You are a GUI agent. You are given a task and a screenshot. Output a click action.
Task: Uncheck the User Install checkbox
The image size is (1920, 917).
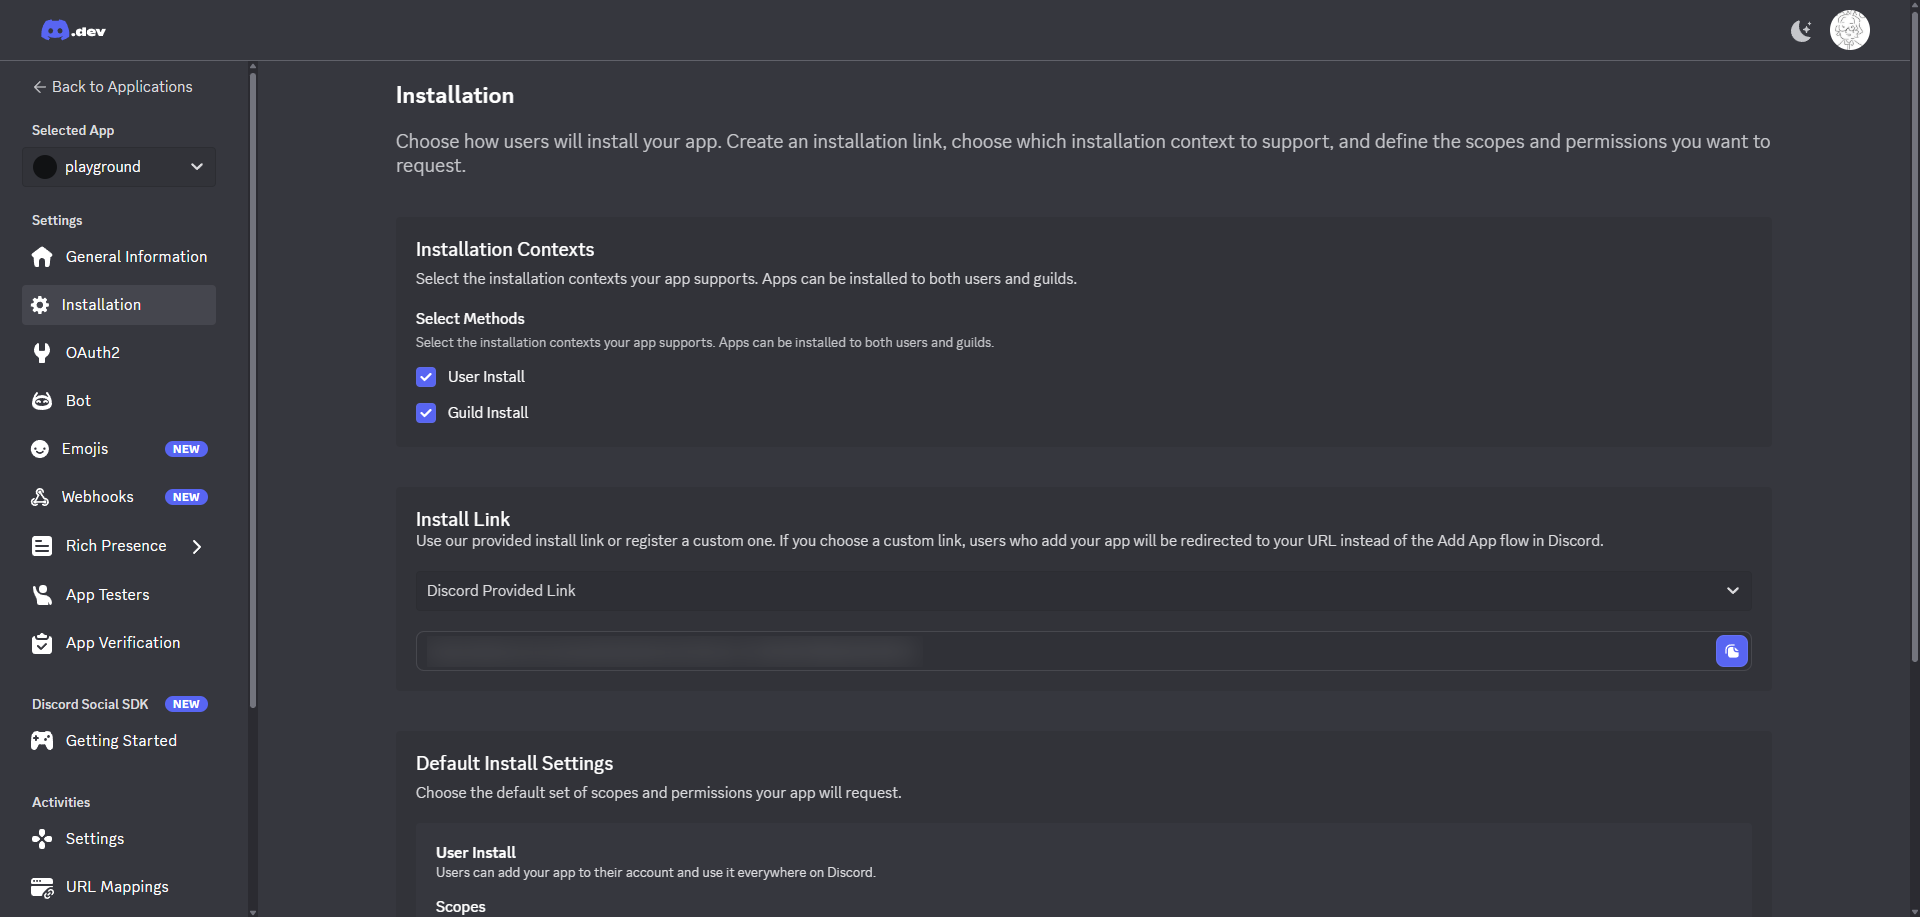point(426,377)
